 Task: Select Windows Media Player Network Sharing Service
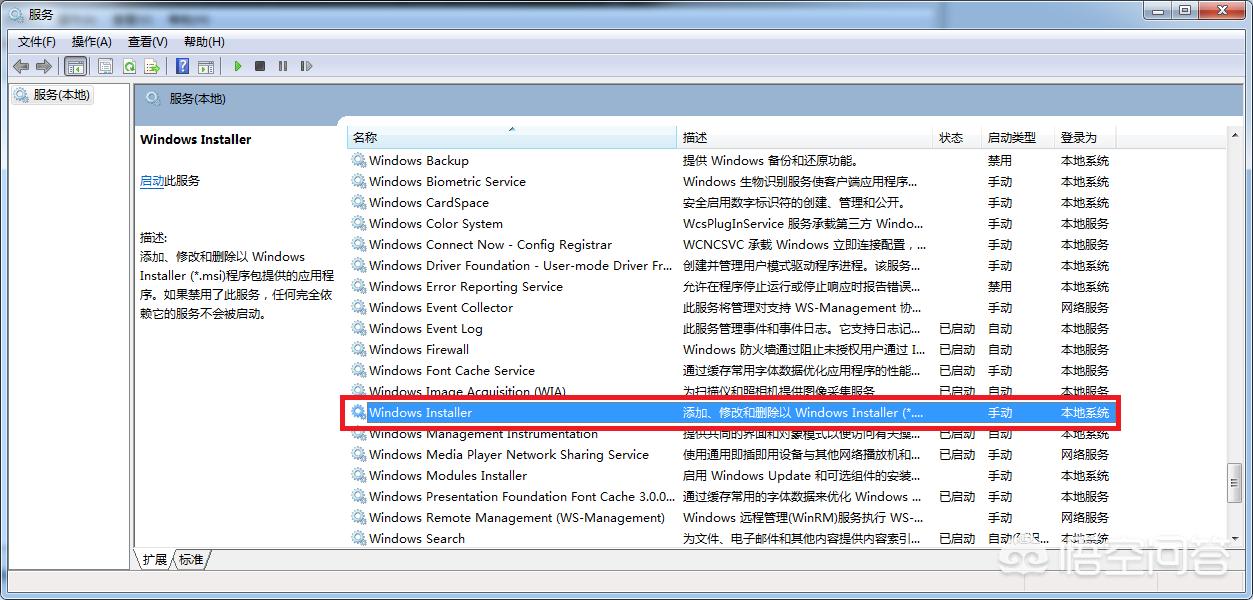(509, 454)
